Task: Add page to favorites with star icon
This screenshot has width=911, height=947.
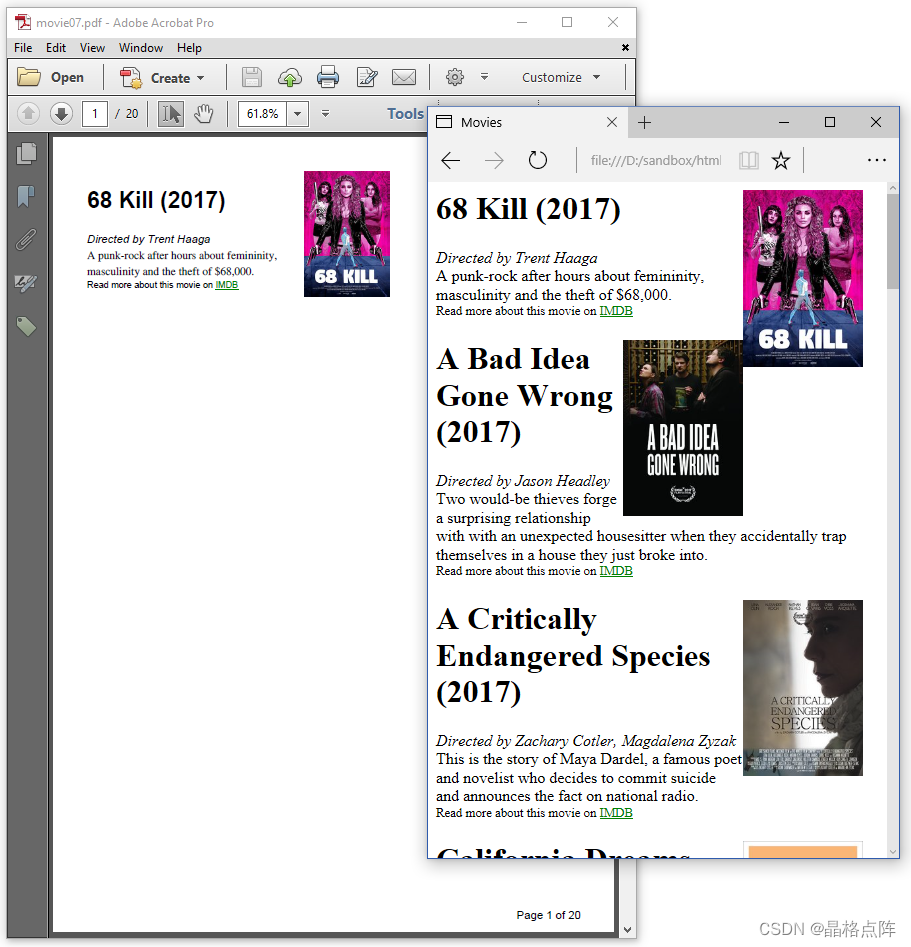Action: 781,160
